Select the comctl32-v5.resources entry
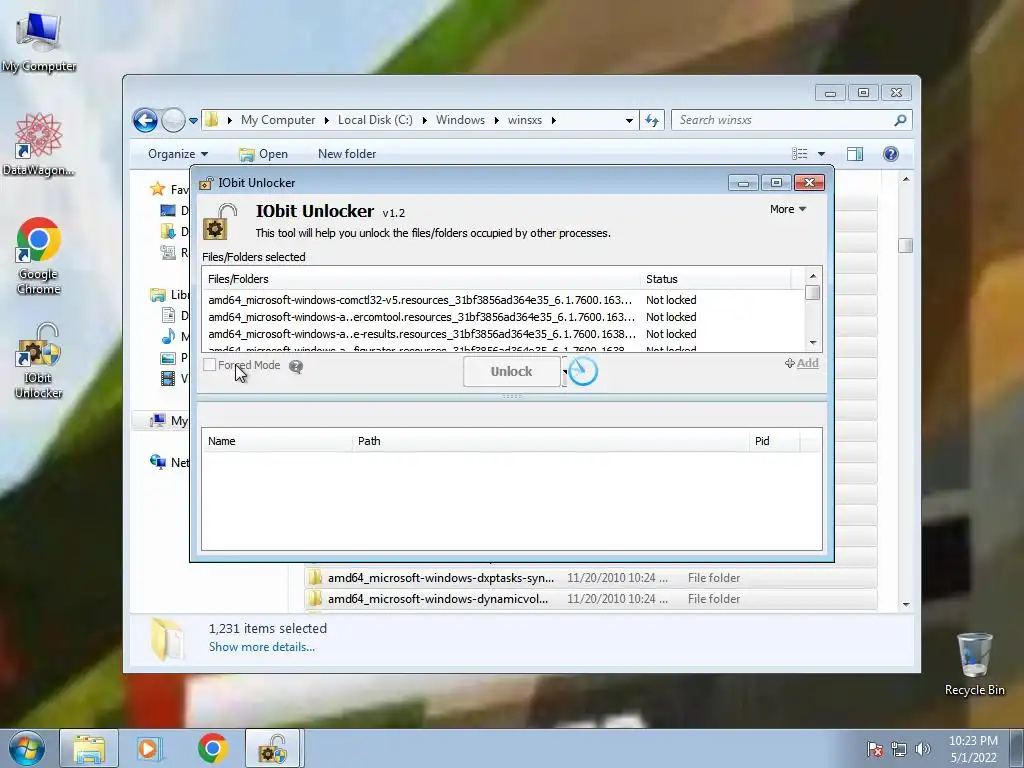Image resolution: width=1024 pixels, height=768 pixels. [504, 300]
